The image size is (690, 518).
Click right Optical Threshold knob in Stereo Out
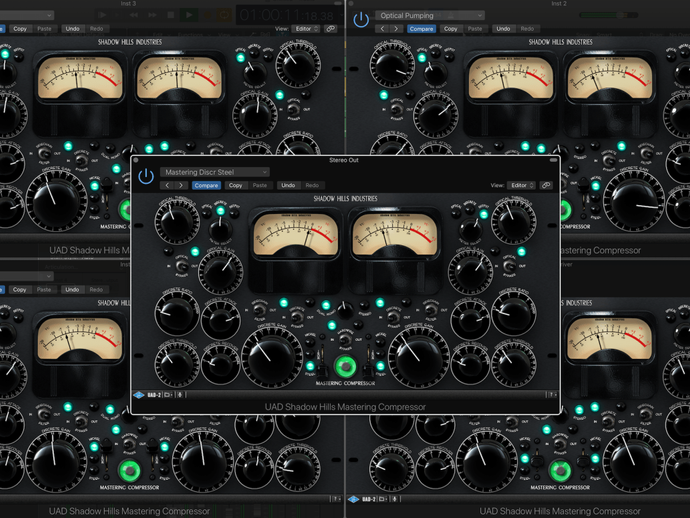(514, 221)
